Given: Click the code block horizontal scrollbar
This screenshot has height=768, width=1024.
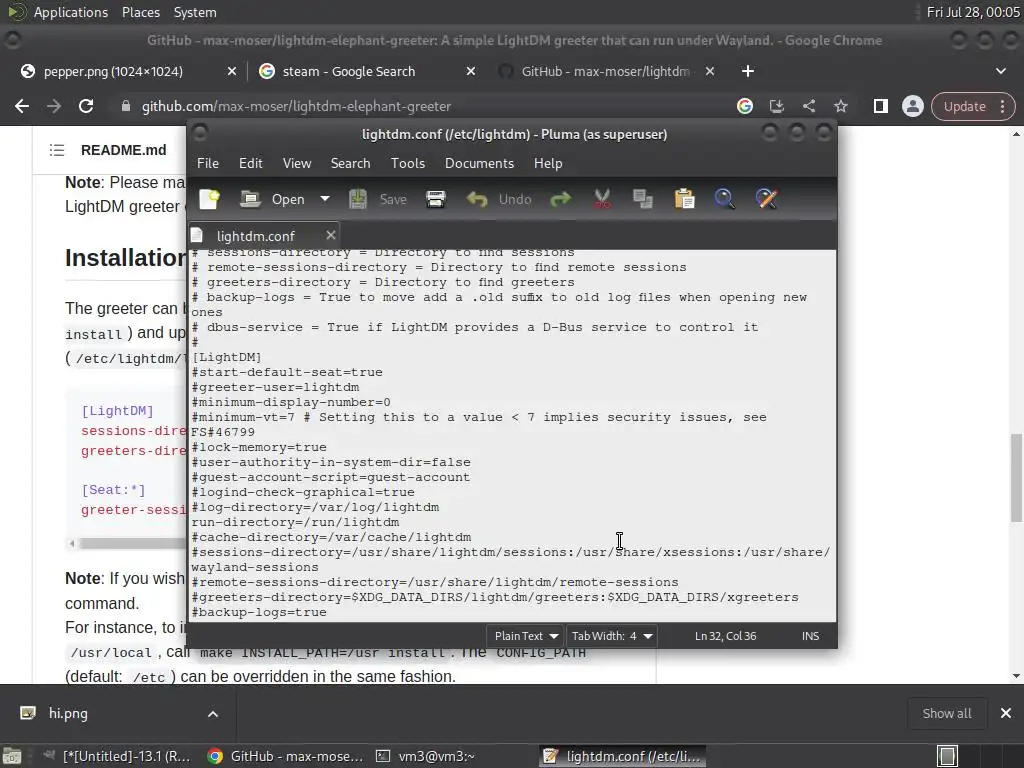Looking at the screenshot, I should [131, 543].
